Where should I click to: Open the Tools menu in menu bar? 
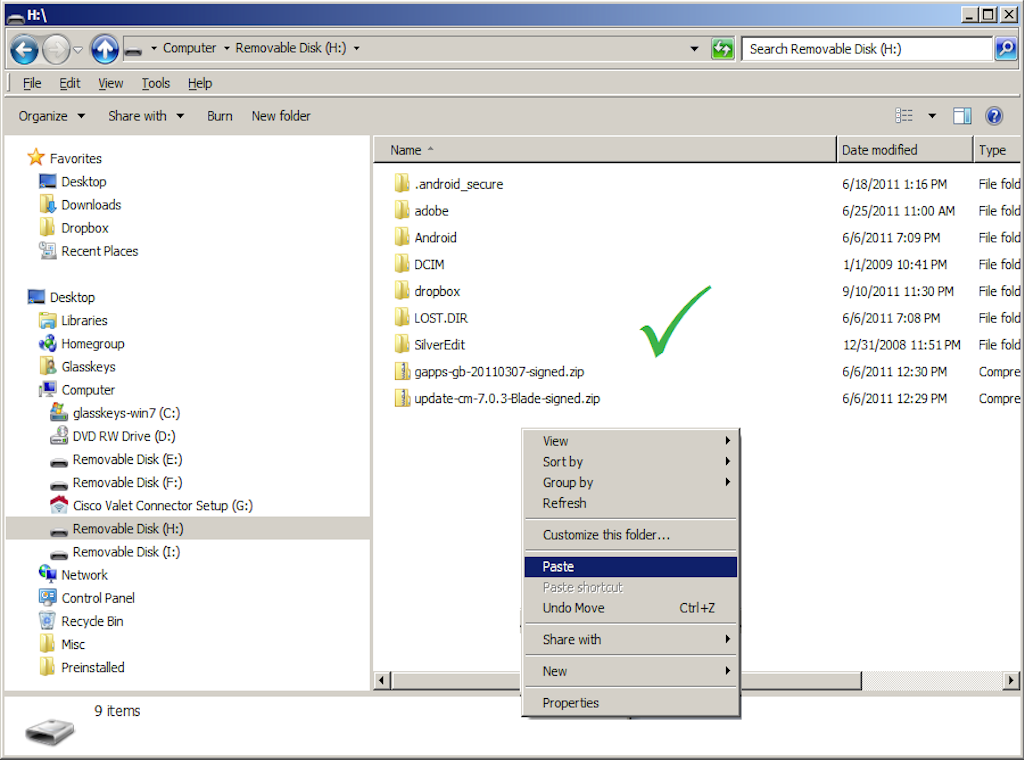[155, 83]
